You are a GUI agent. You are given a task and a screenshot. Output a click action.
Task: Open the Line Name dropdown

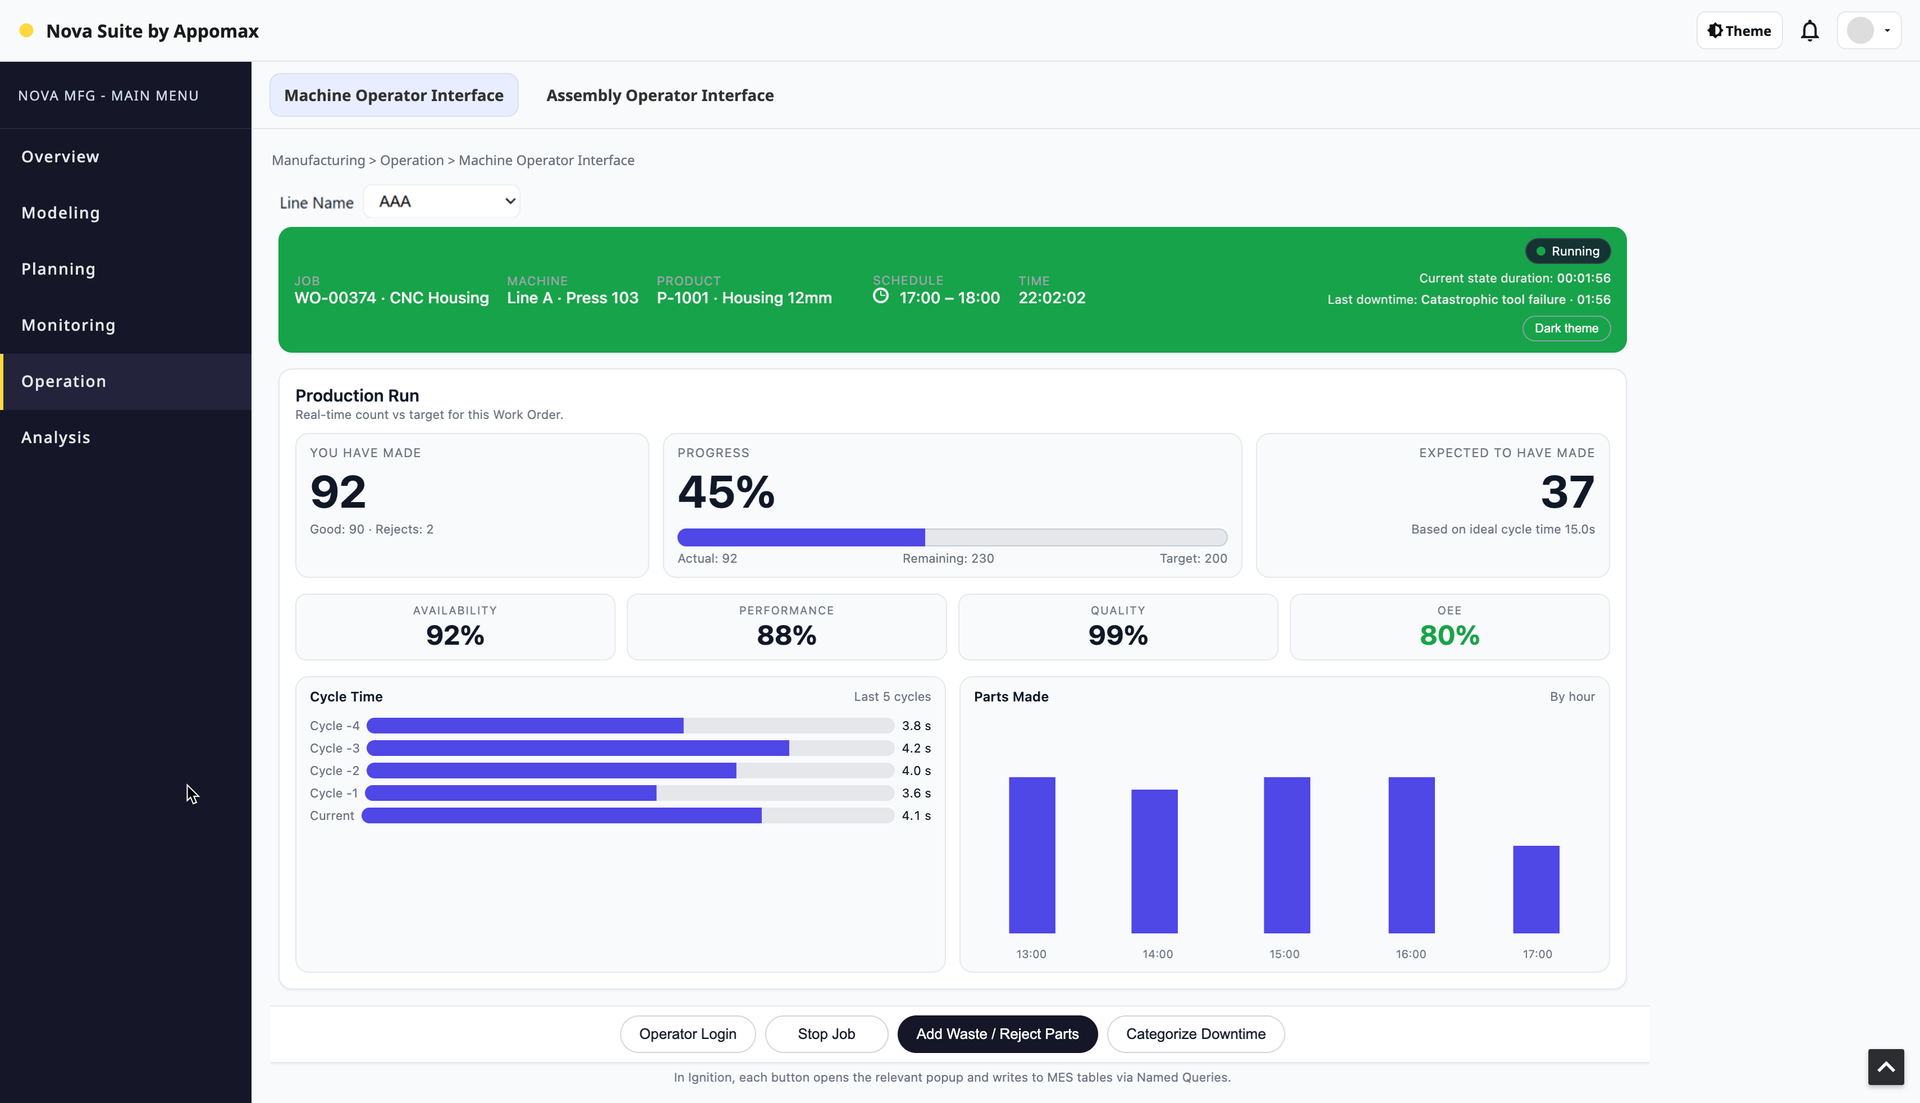click(442, 202)
